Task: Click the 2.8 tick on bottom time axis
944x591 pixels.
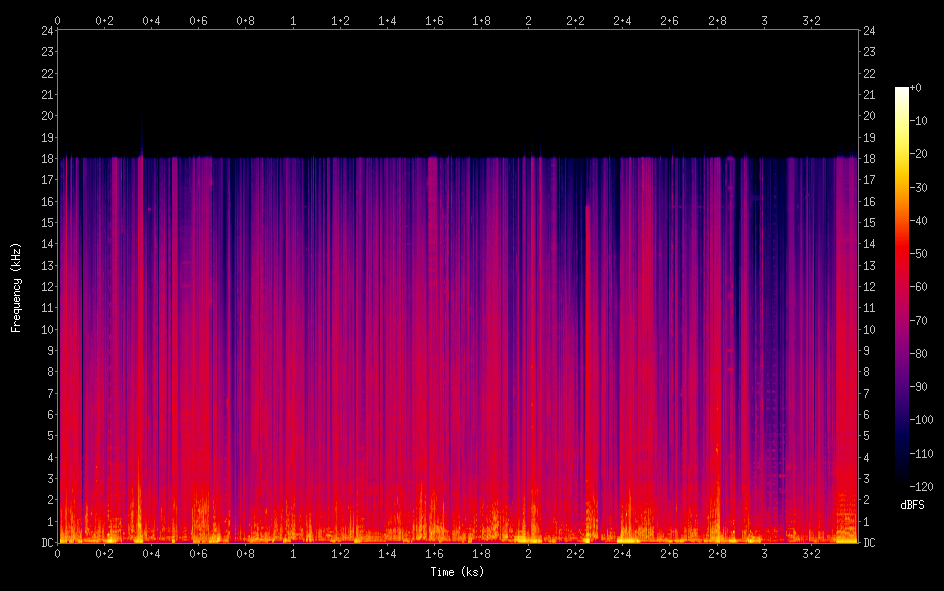Action: coord(718,553)
